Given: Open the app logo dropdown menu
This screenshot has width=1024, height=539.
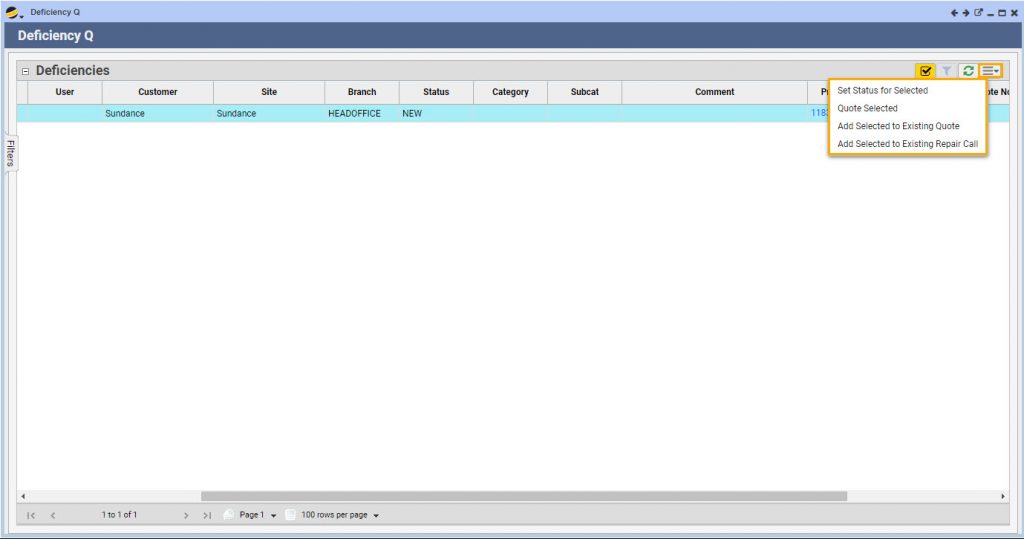Looking at the screenshot, I should [x=14, y=12].
